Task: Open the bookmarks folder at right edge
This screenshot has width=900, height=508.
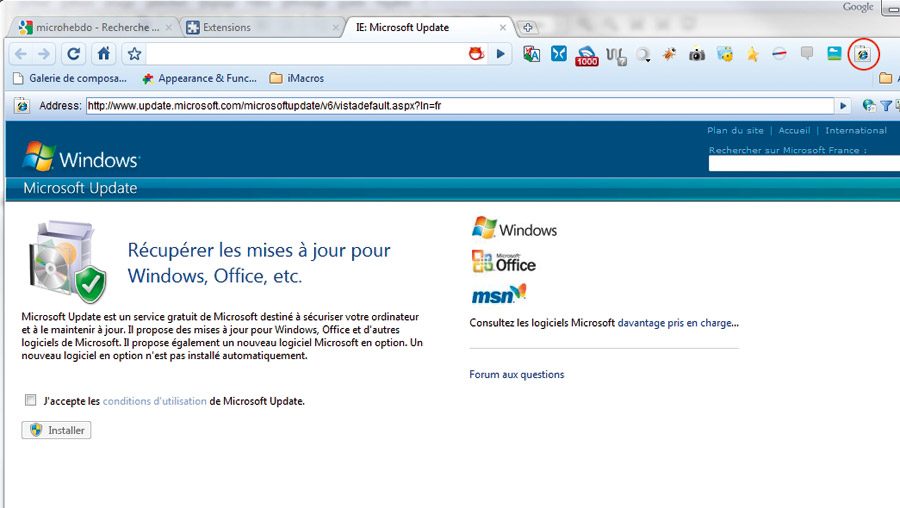Action: tap(887, 78)
